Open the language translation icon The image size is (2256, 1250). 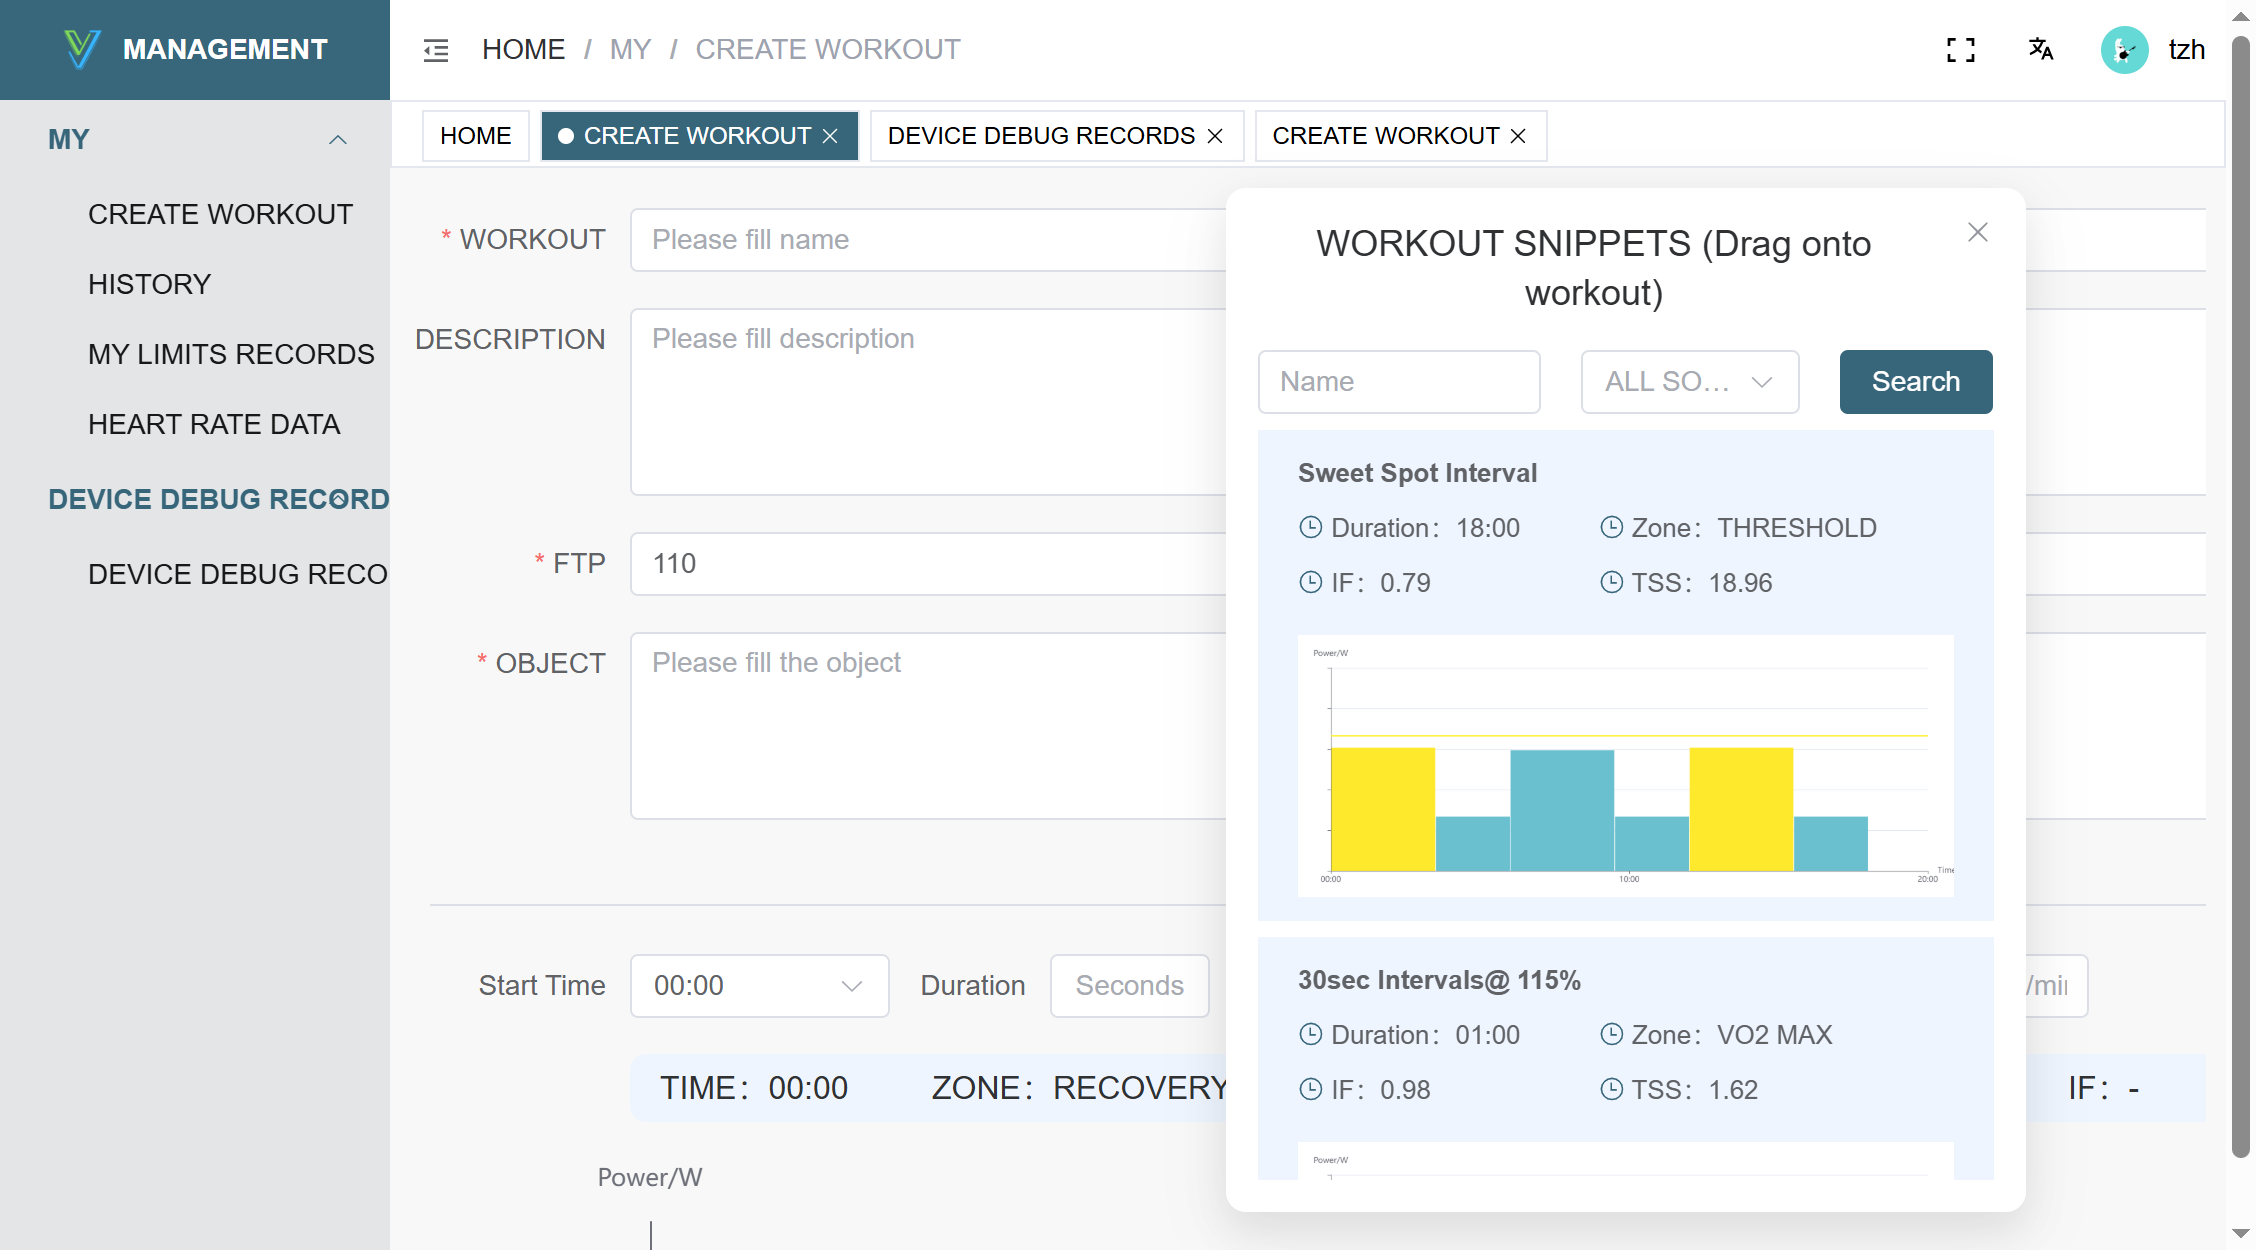tap(2041, 50)
